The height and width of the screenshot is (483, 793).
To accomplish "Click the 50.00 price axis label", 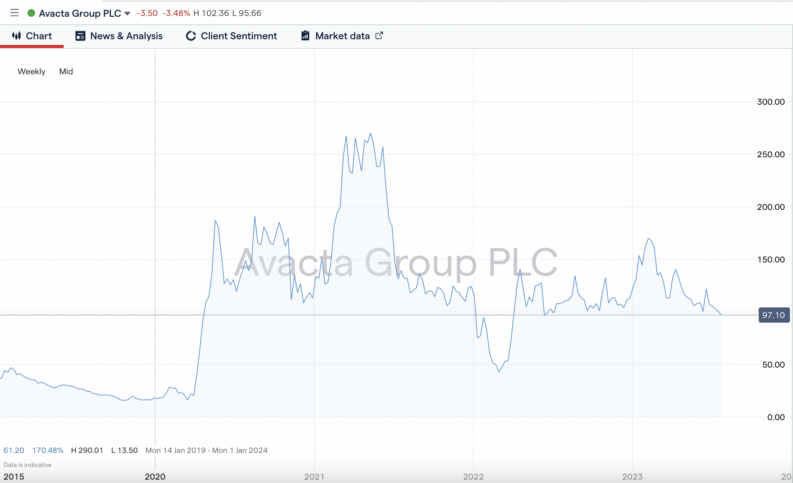I will (x=773, y=365).
